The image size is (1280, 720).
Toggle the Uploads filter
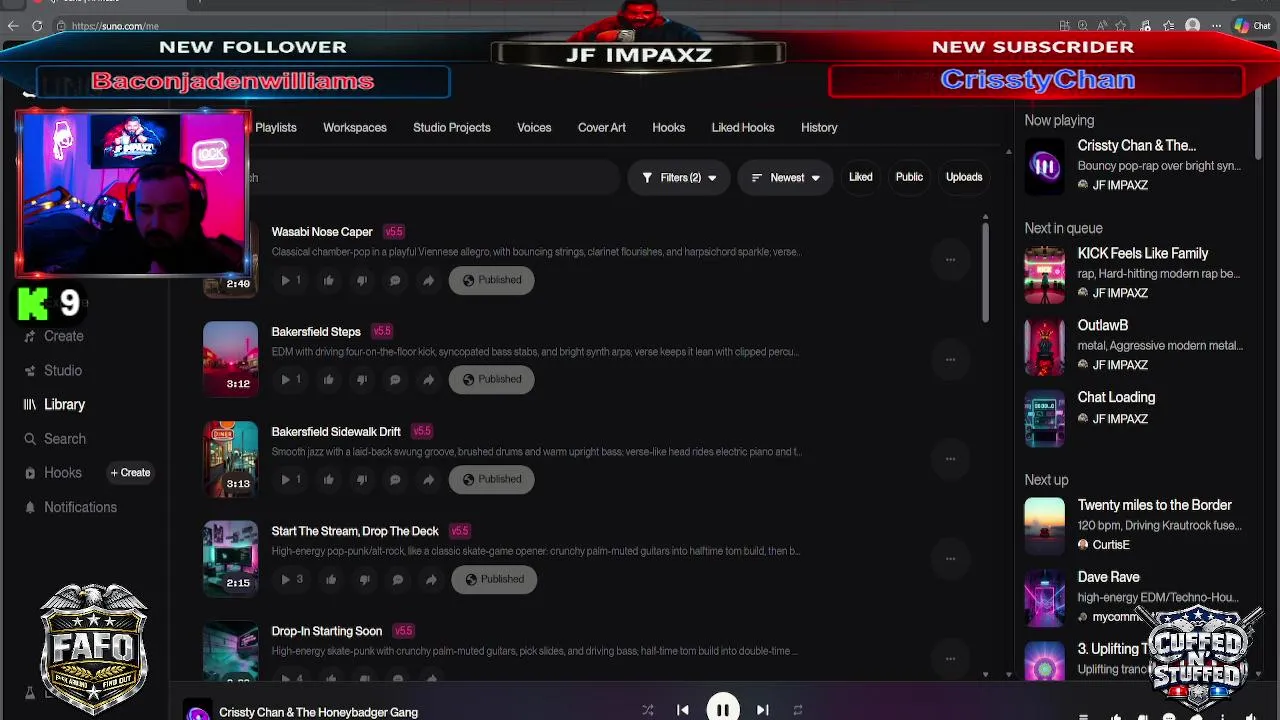[x=964, y=177]
